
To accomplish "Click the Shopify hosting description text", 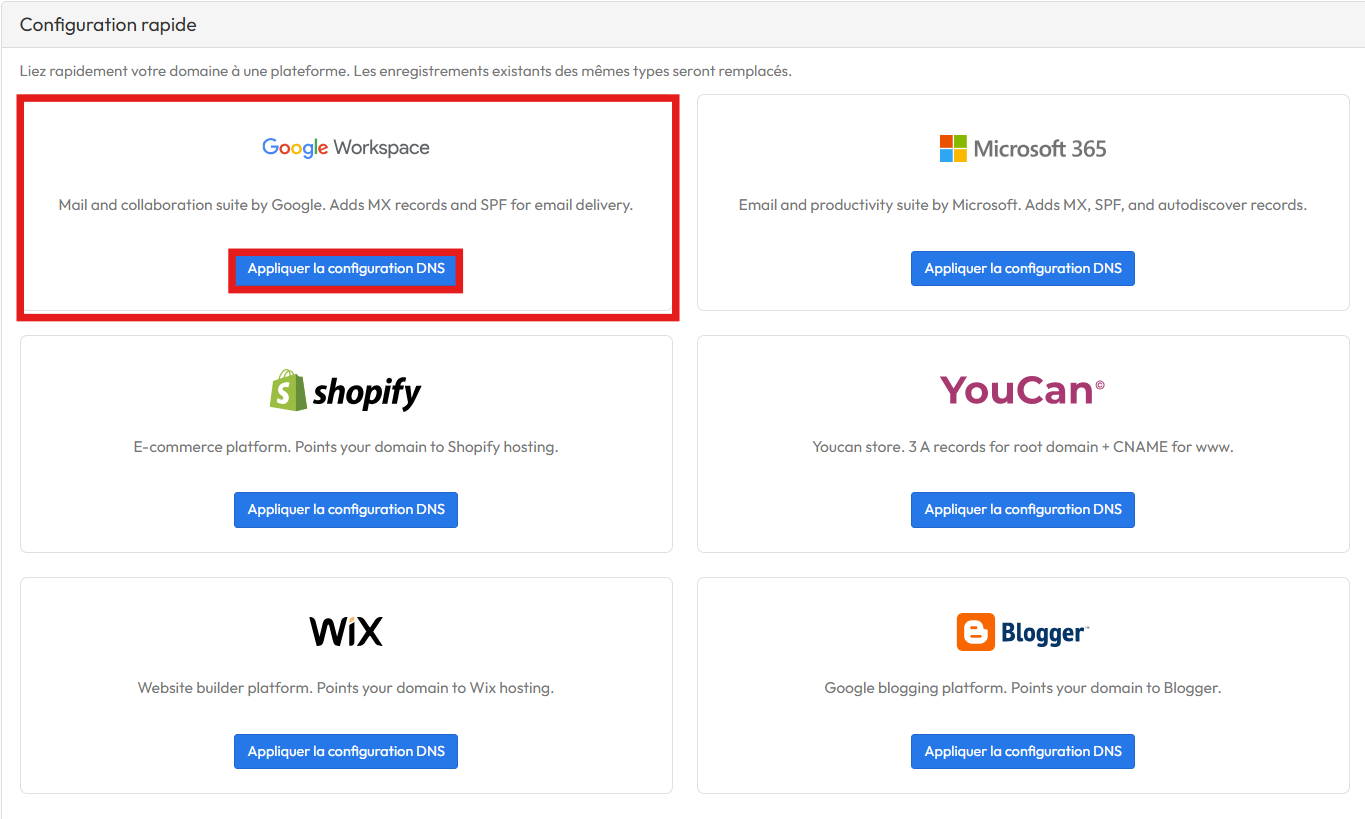I will point(346,447).
